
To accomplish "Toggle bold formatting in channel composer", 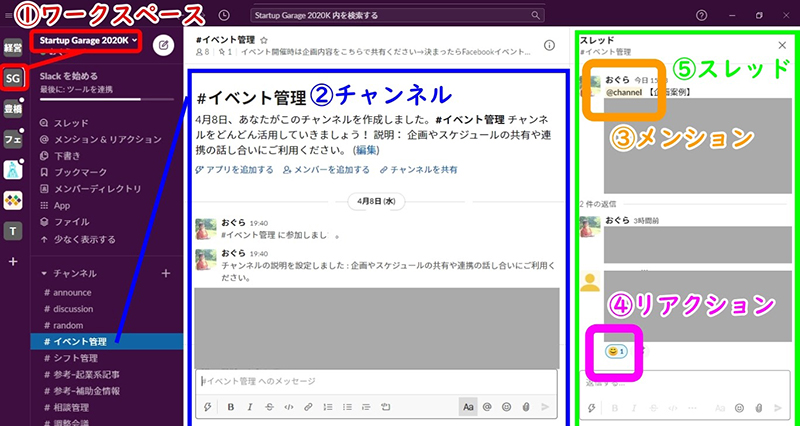I will [231, 407].
